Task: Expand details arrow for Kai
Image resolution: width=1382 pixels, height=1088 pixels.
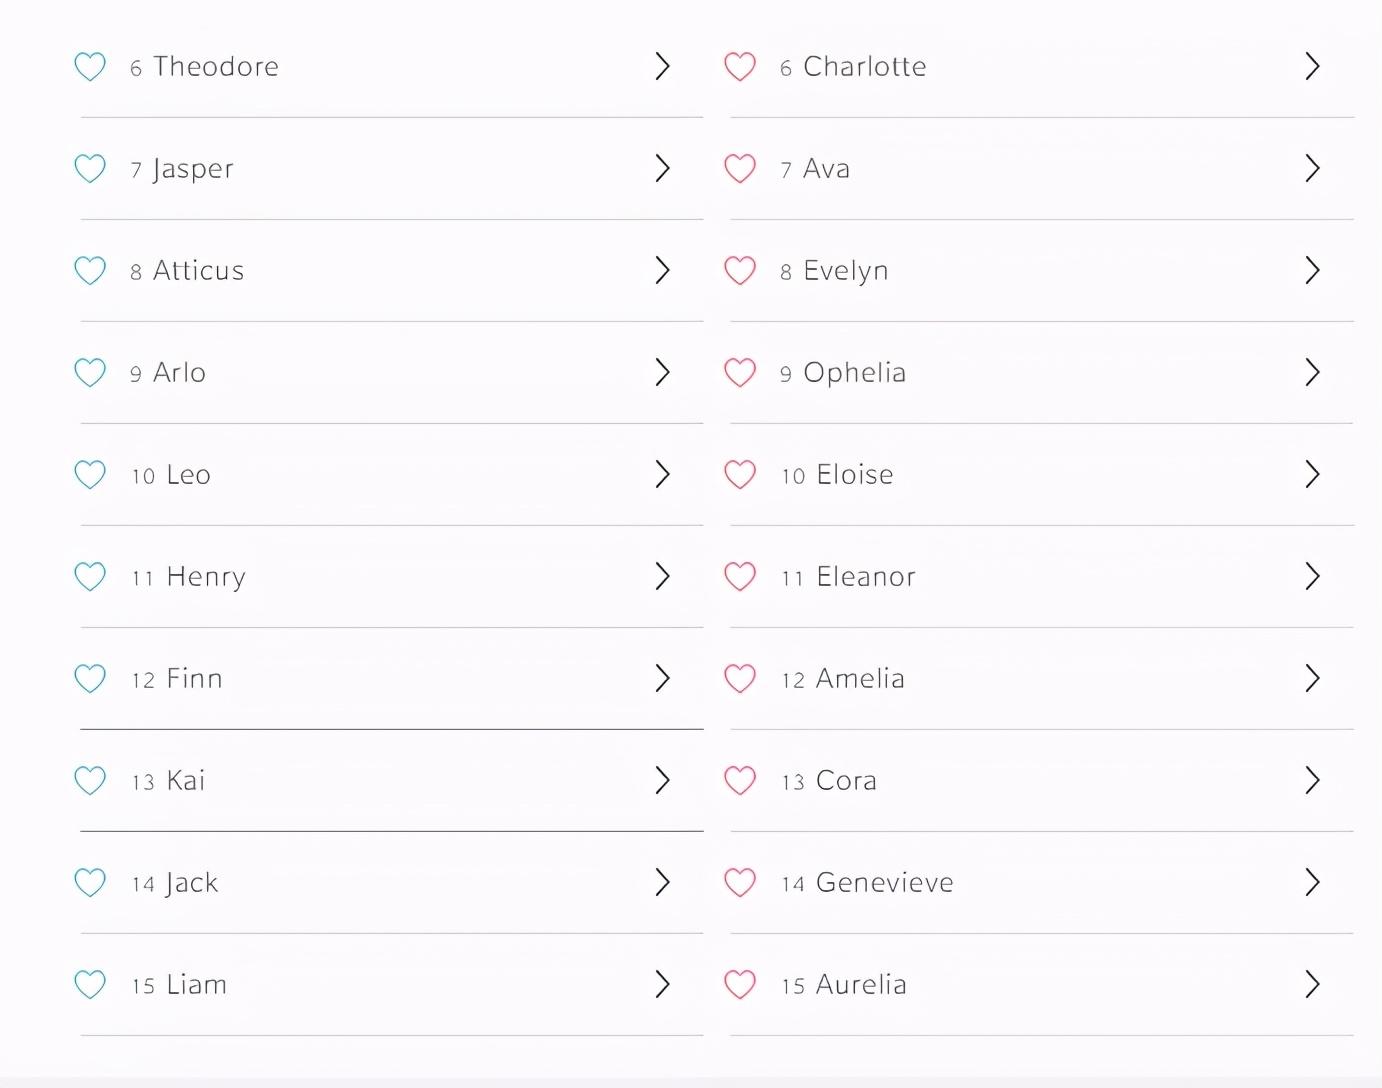Action: pos(662,781)
